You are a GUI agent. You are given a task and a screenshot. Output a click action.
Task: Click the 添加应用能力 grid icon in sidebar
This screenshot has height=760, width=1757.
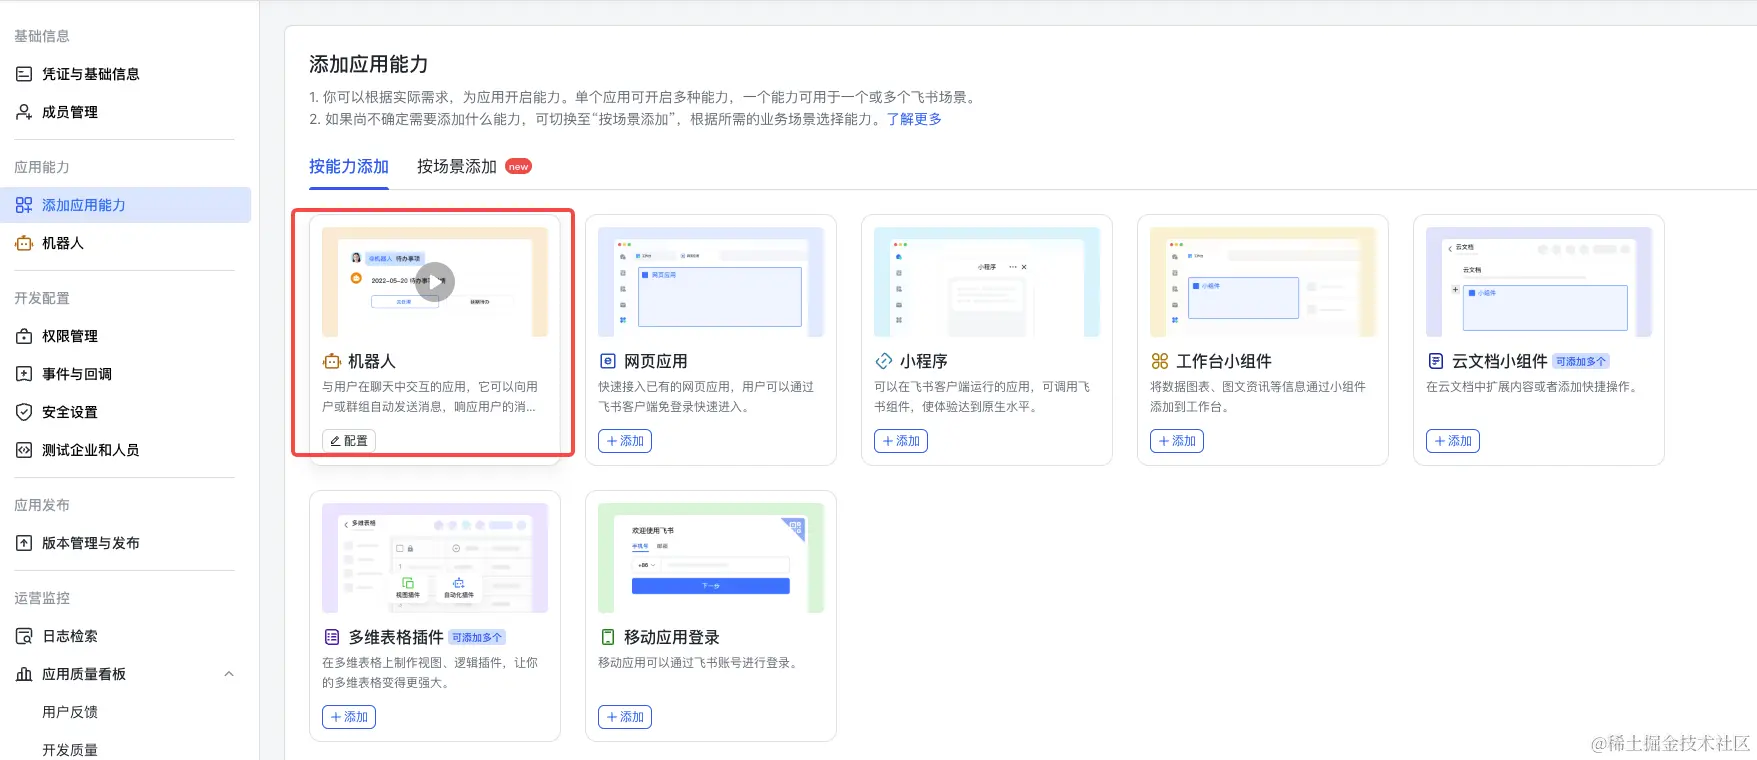[x=24, y=205]
